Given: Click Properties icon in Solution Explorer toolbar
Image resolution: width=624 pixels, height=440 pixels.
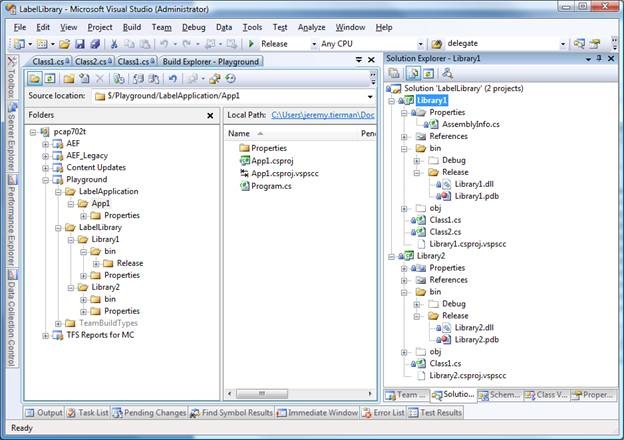Looking at the screenshot, I should coord(394,73).
